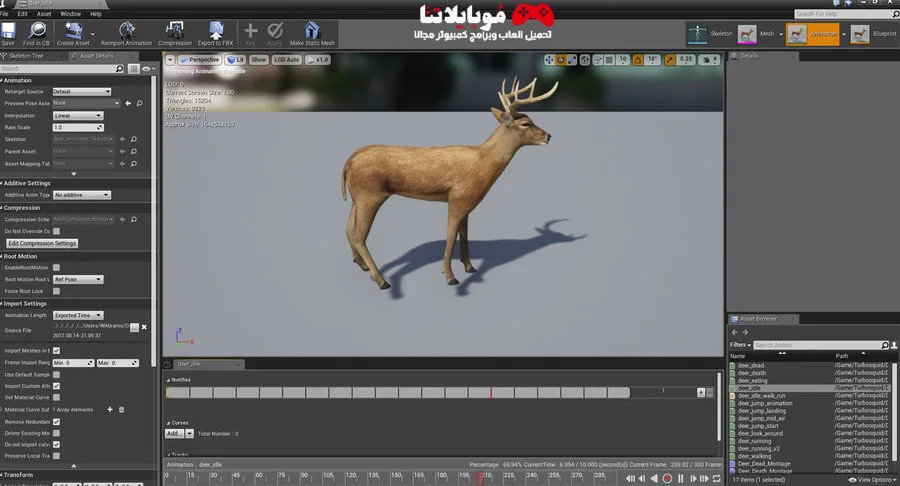Click the Notifies timeline track bar
This screenshot has height=486, width=900.
(398, 392)
